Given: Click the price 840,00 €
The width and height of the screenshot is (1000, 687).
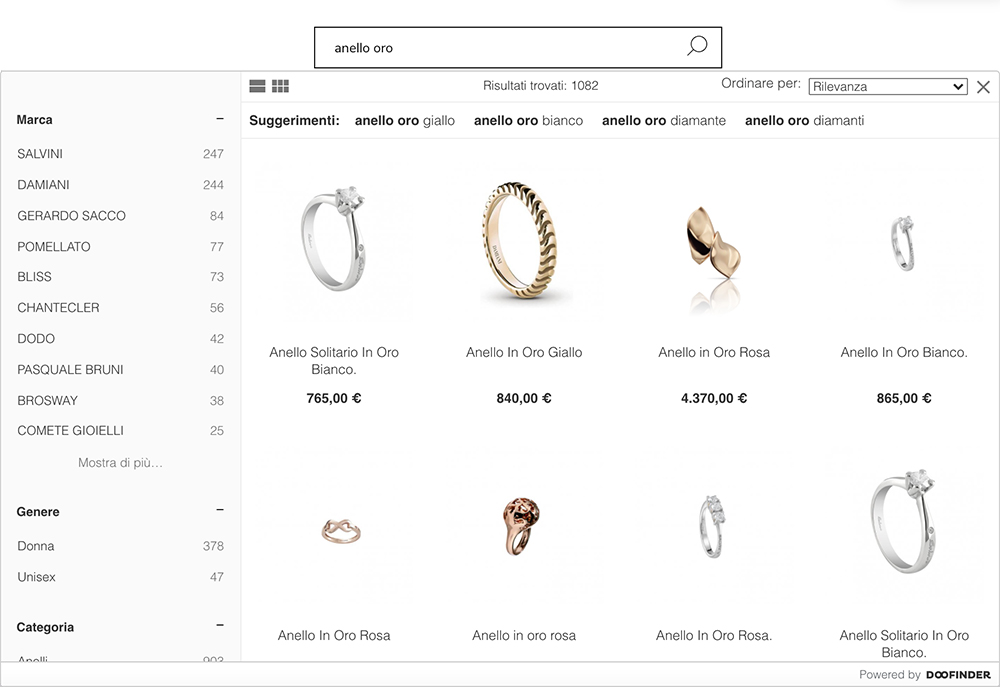Looking at the screenshot, I should pos(524,398).
